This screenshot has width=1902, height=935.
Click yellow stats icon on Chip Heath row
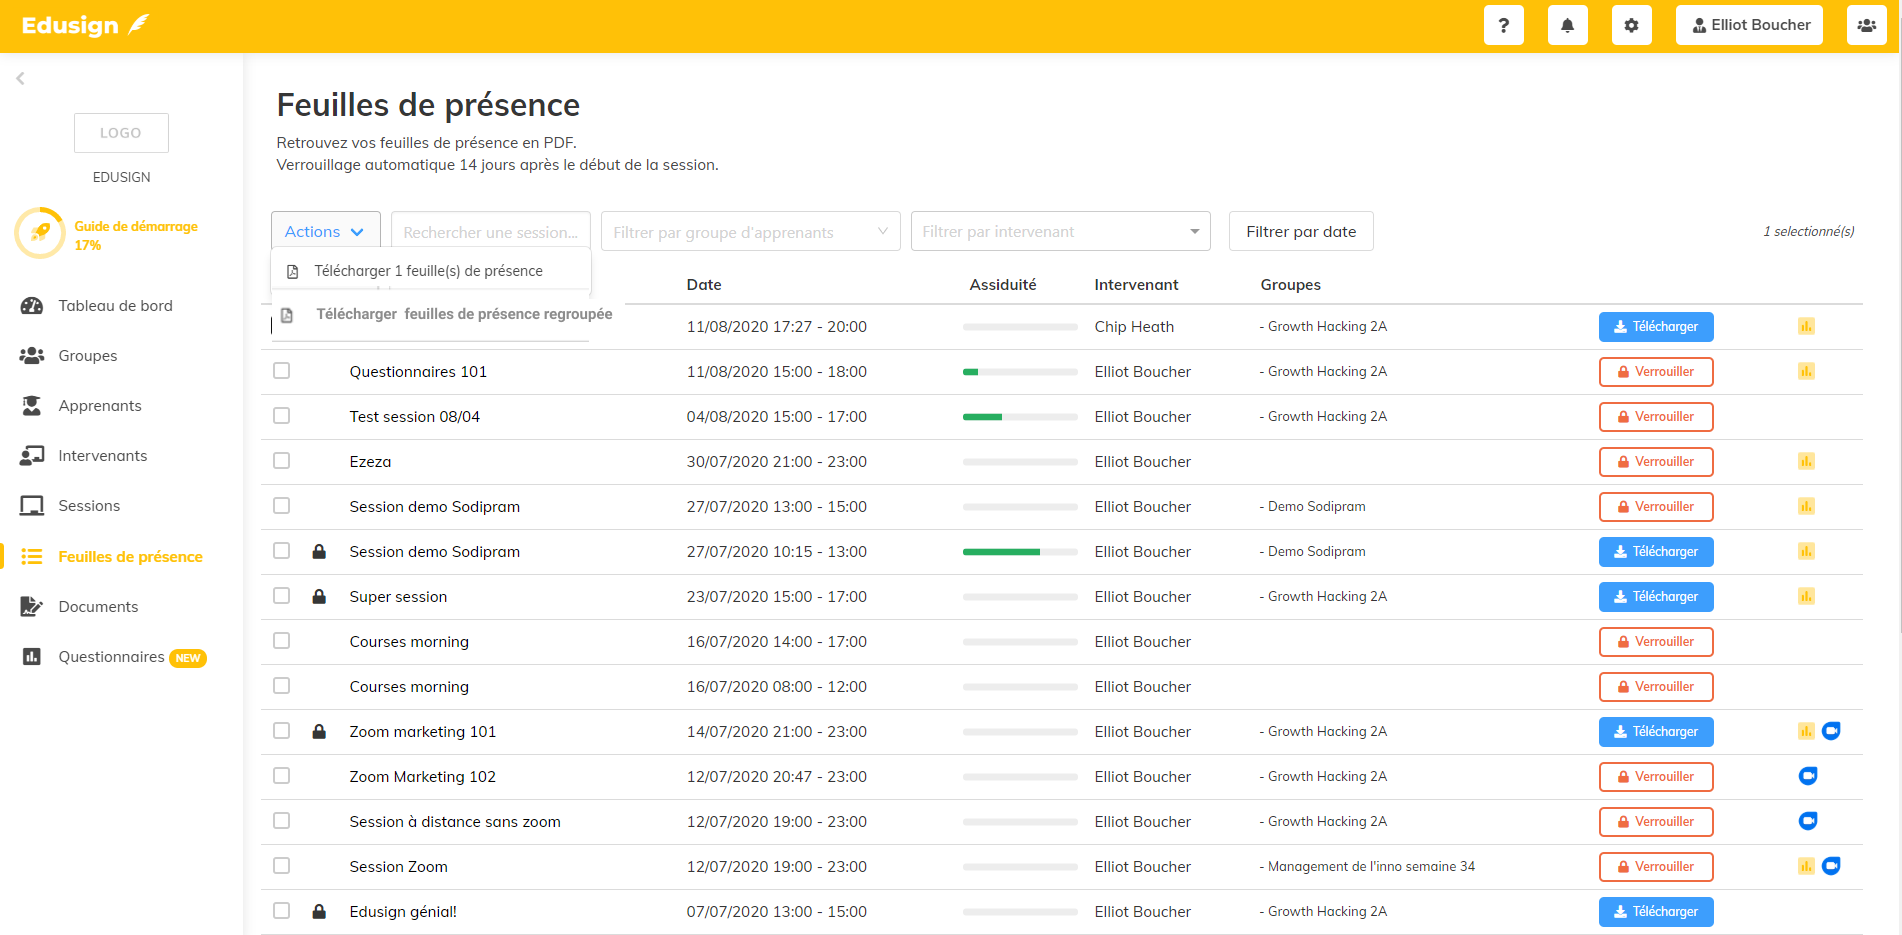1806,326
